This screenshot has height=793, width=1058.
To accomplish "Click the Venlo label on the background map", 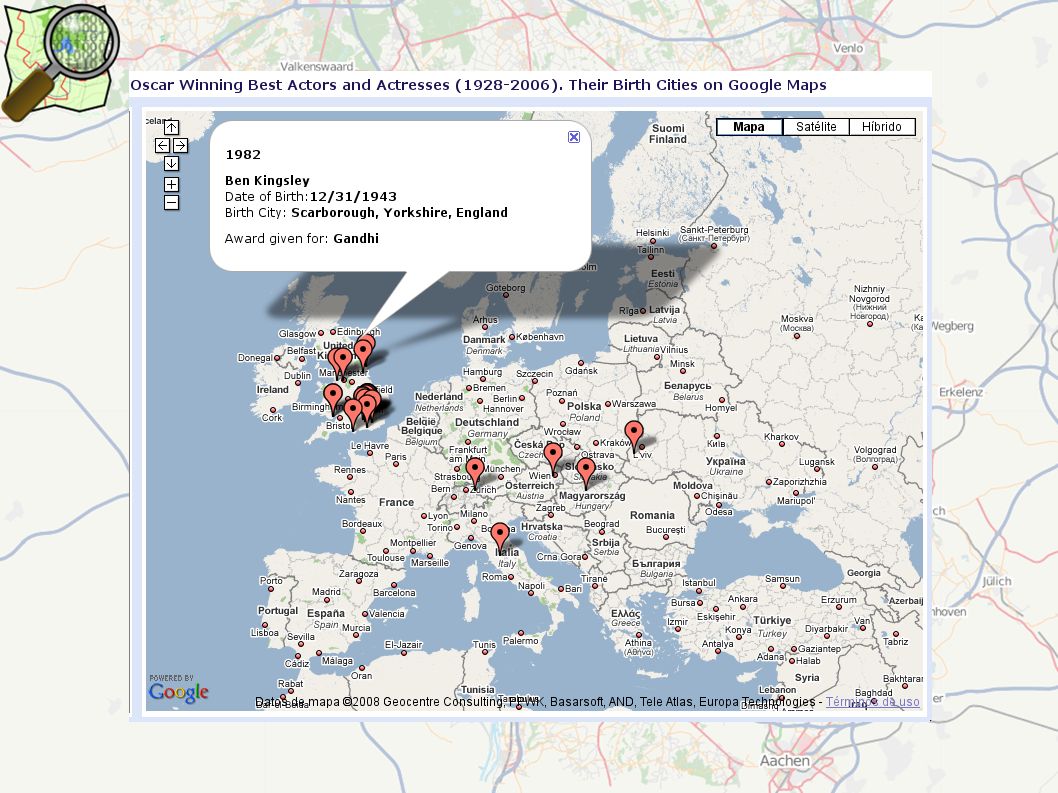I will [x=848, y=48].
